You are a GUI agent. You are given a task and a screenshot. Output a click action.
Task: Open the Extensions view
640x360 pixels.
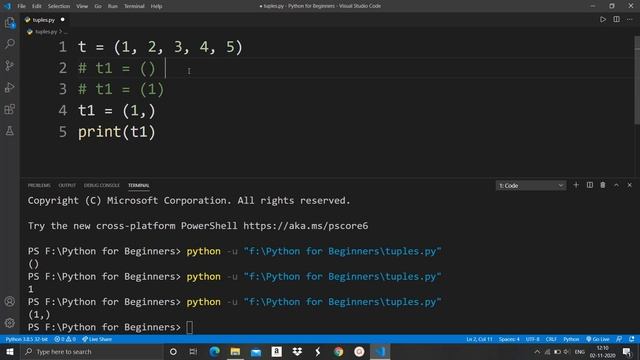(x=10, y=109)
